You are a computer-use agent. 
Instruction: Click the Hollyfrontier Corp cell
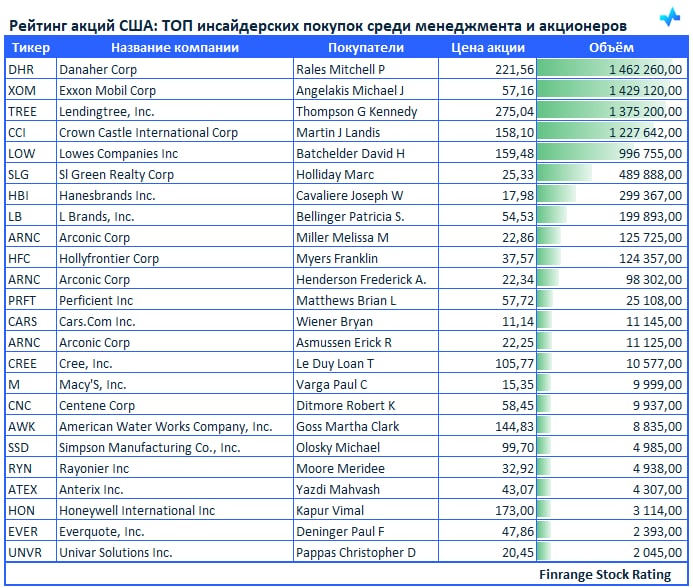click(x=175, y=258)
